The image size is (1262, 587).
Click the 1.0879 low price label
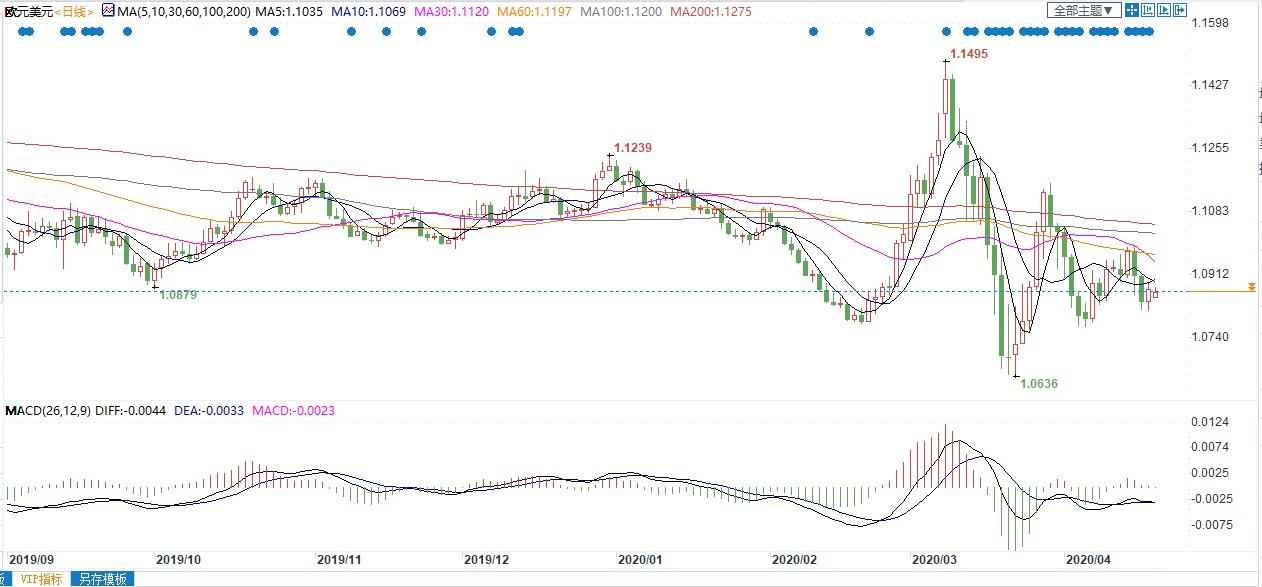coord(178,295)
